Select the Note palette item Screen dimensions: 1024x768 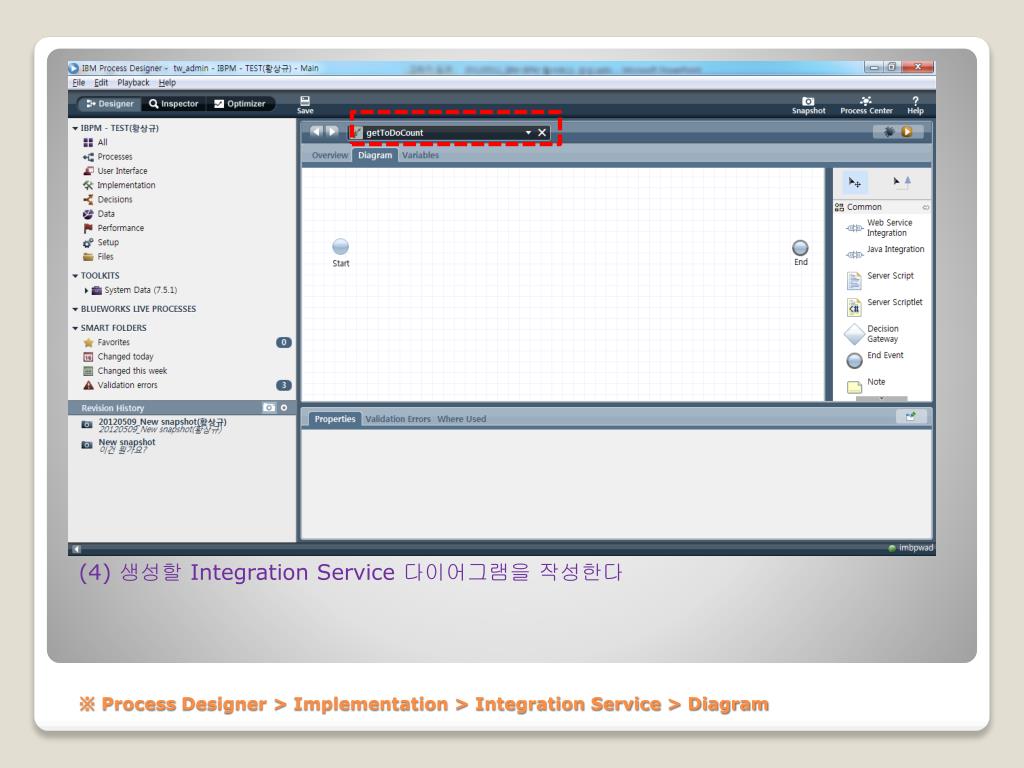[866, 385]
